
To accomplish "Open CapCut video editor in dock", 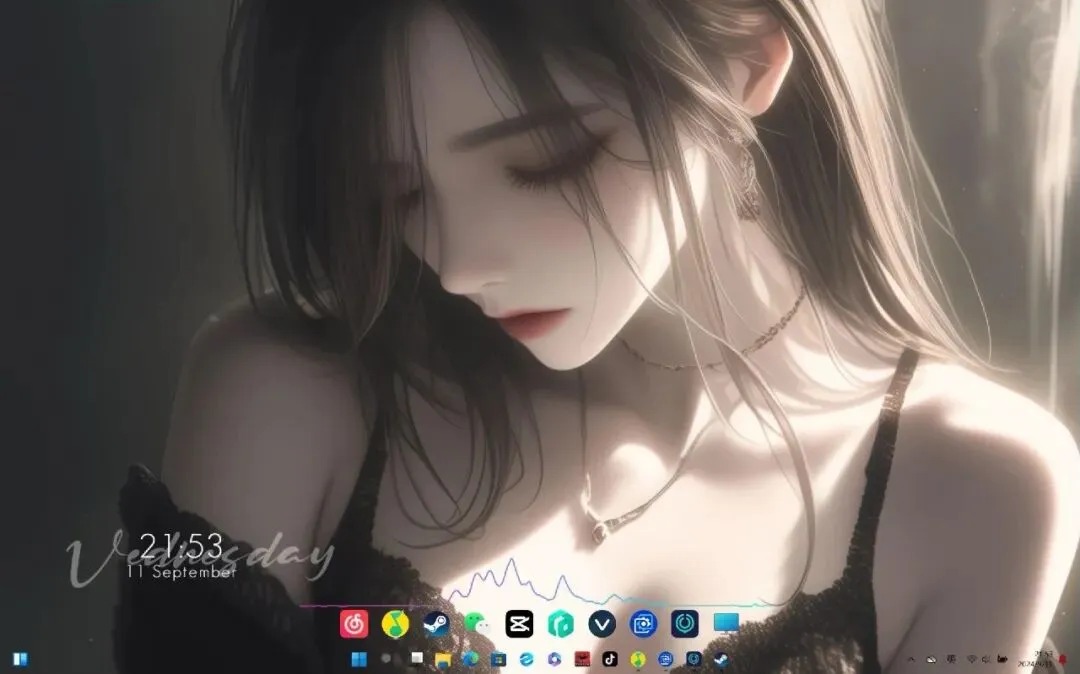I will [x=519, y=624].
